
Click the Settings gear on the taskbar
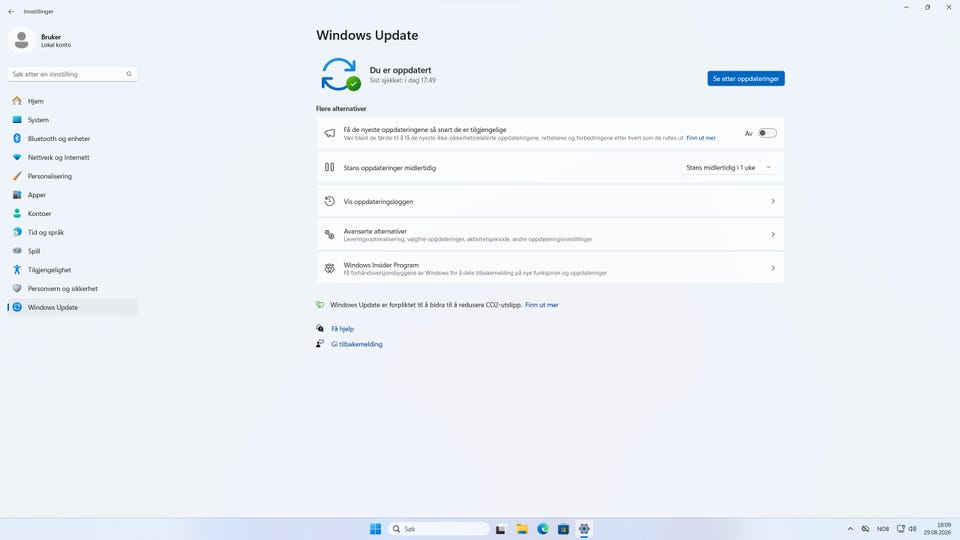click(584, 529)
